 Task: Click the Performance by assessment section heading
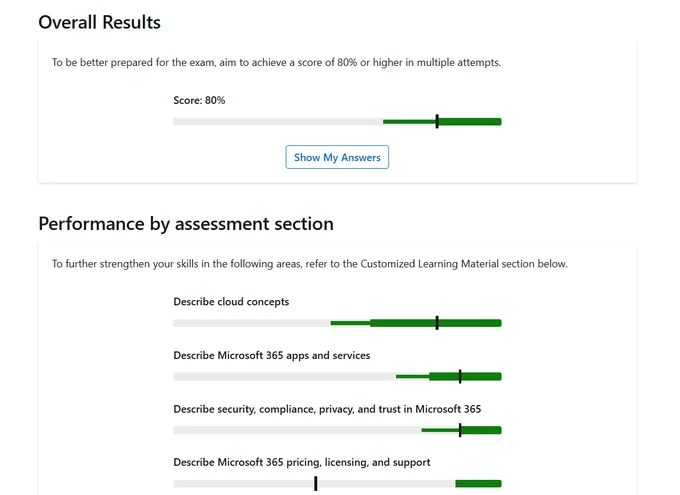[x=186, y=224]
